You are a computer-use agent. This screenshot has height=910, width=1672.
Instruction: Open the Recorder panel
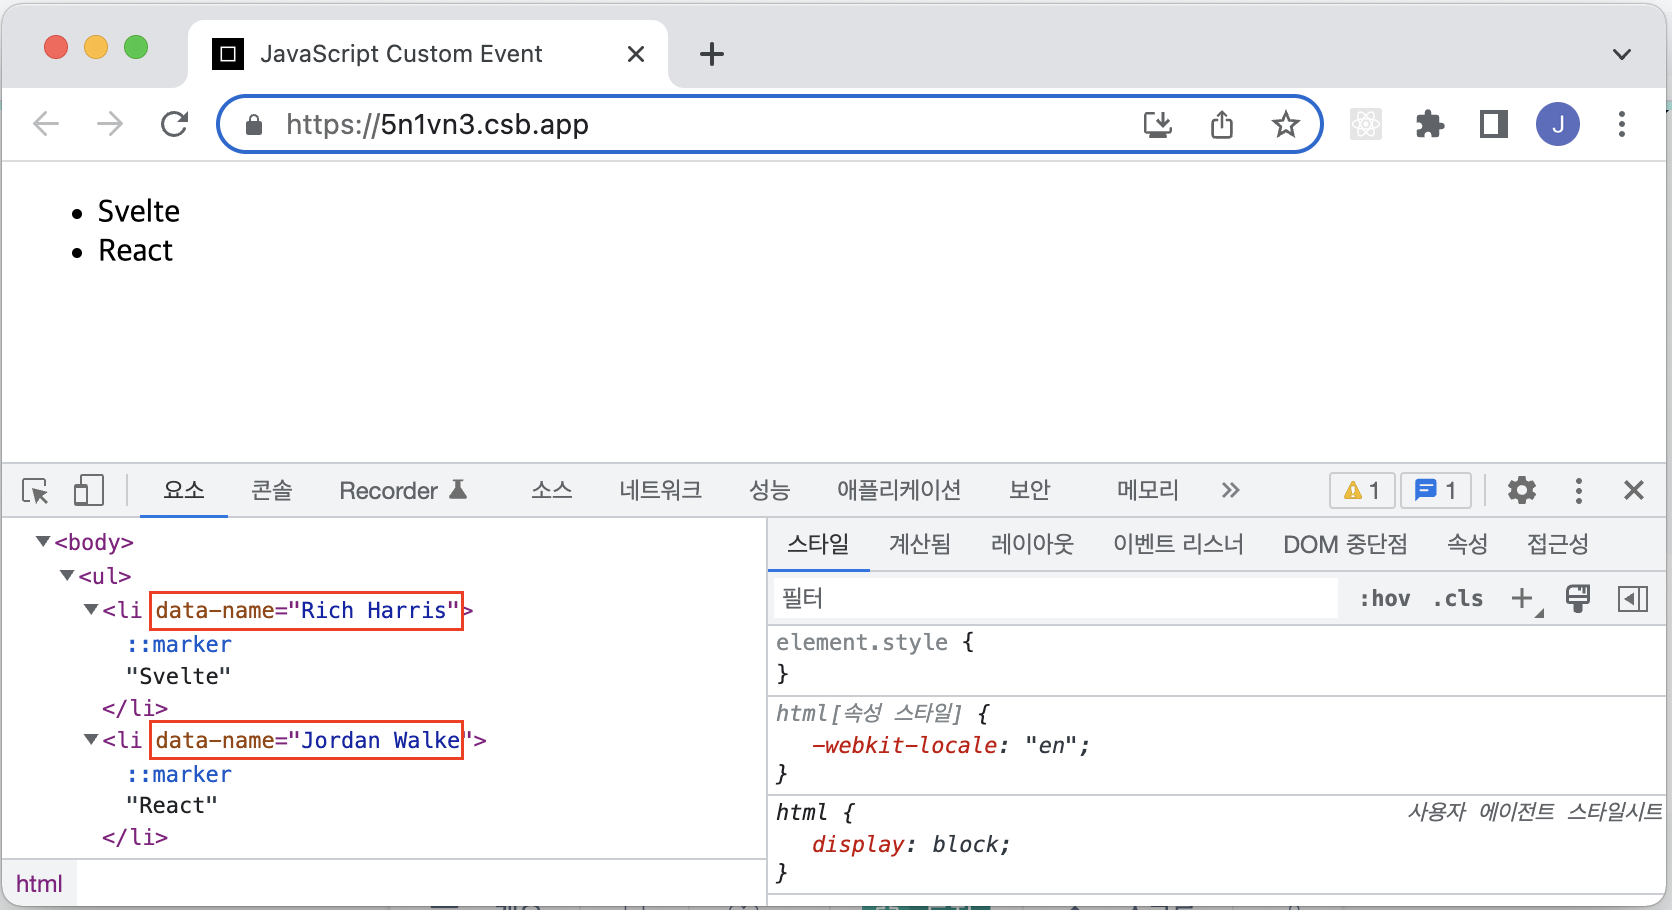click(x=403, y=490)
